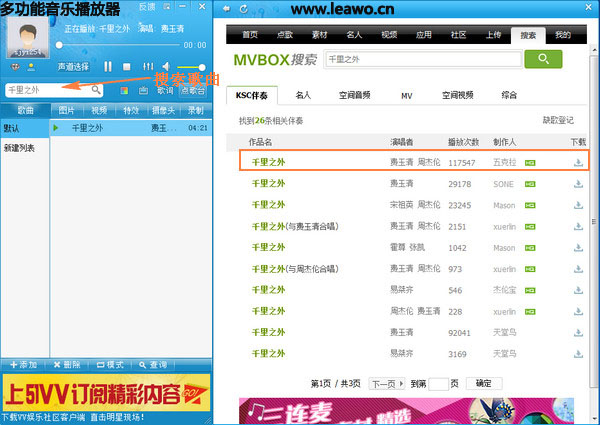This screenshot has height=425, width=600.
Task: Select the 千里之外 song in playlist
Action: point(131,128)
